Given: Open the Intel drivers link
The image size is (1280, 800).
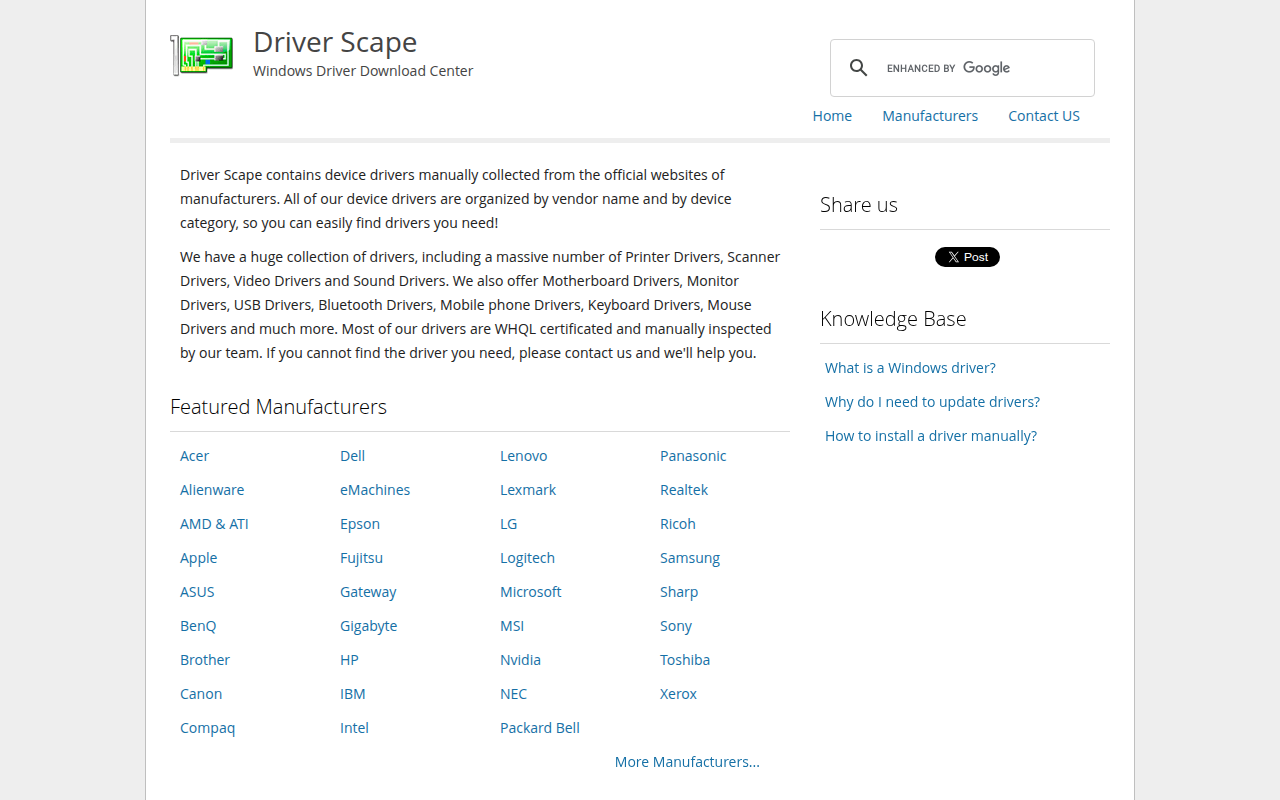Looking at the screenshot, I should (354, 728).
